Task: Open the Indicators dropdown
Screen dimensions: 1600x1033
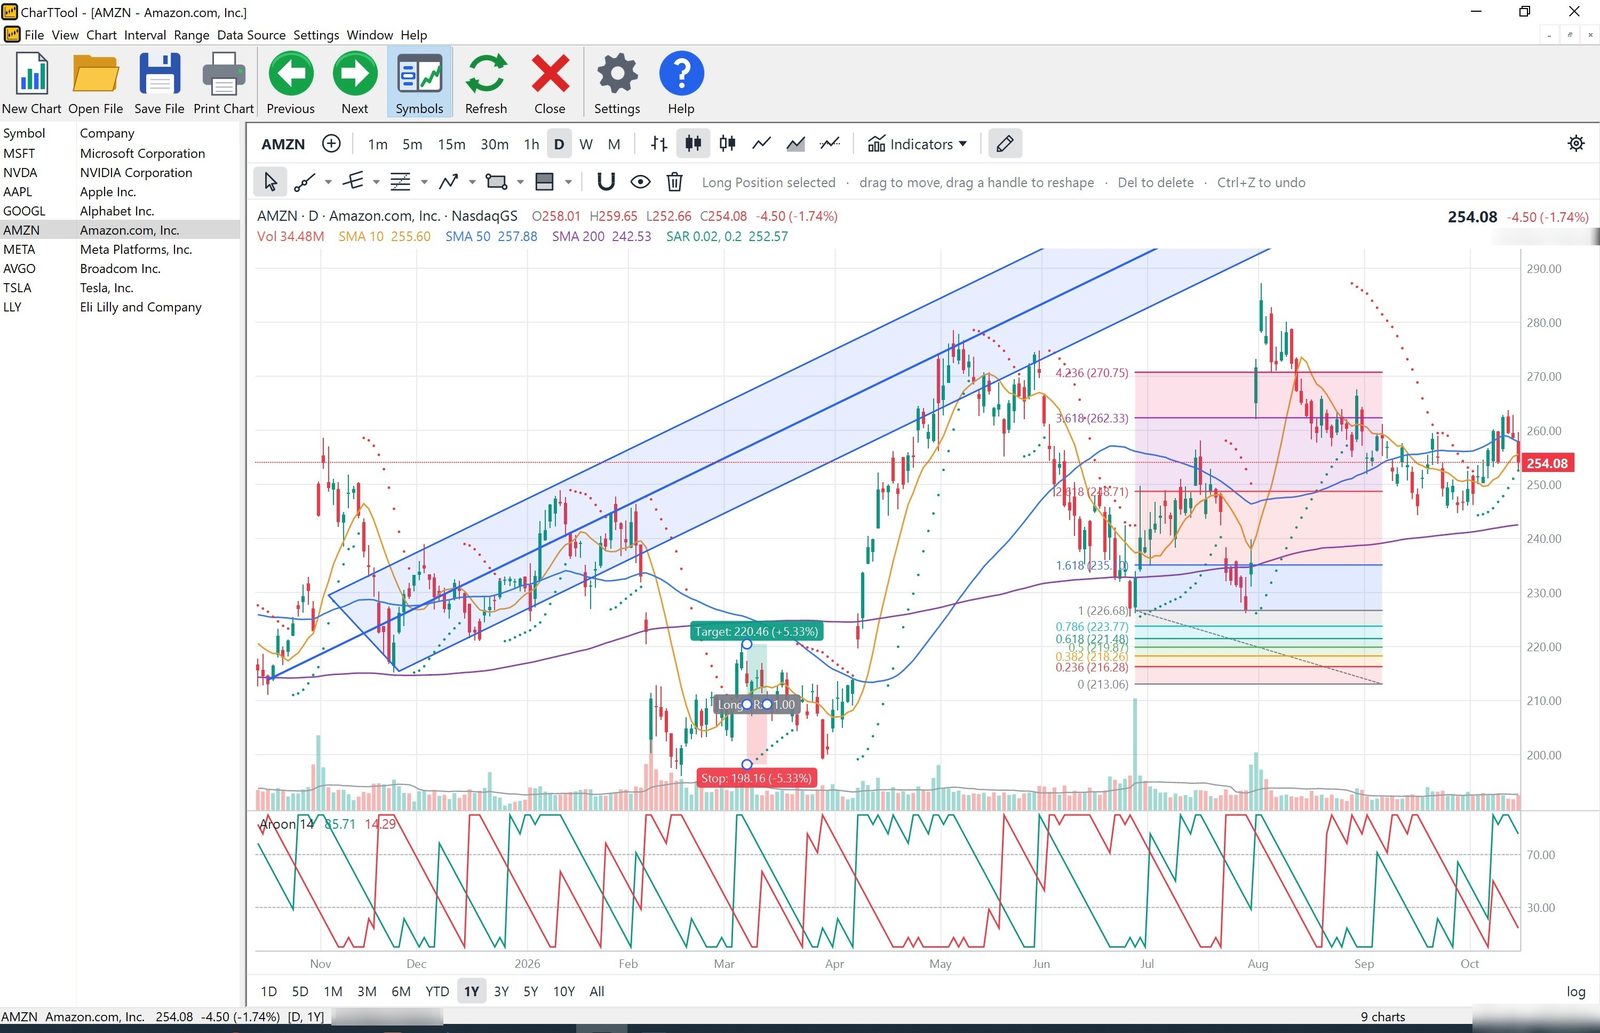Action: pos(917,144)
